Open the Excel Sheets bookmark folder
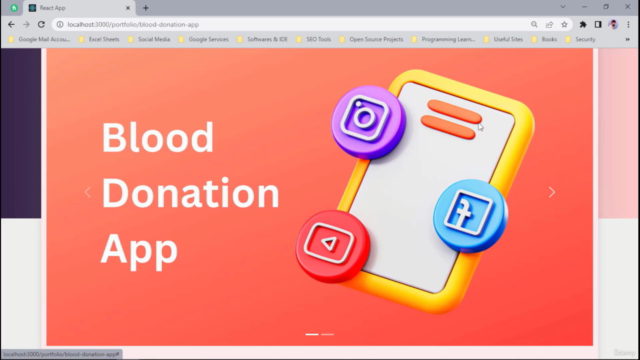This screenshot has width=640, height=360. (x=99, y=39)
